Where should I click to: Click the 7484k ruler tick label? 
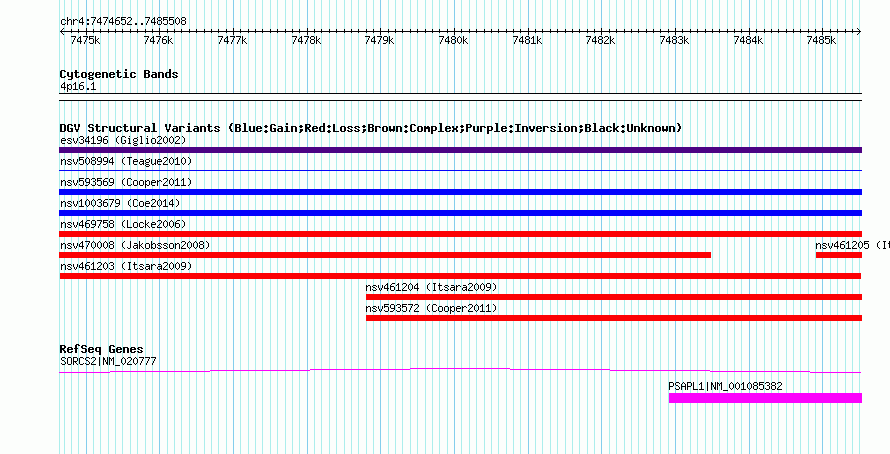pos(748,40)
